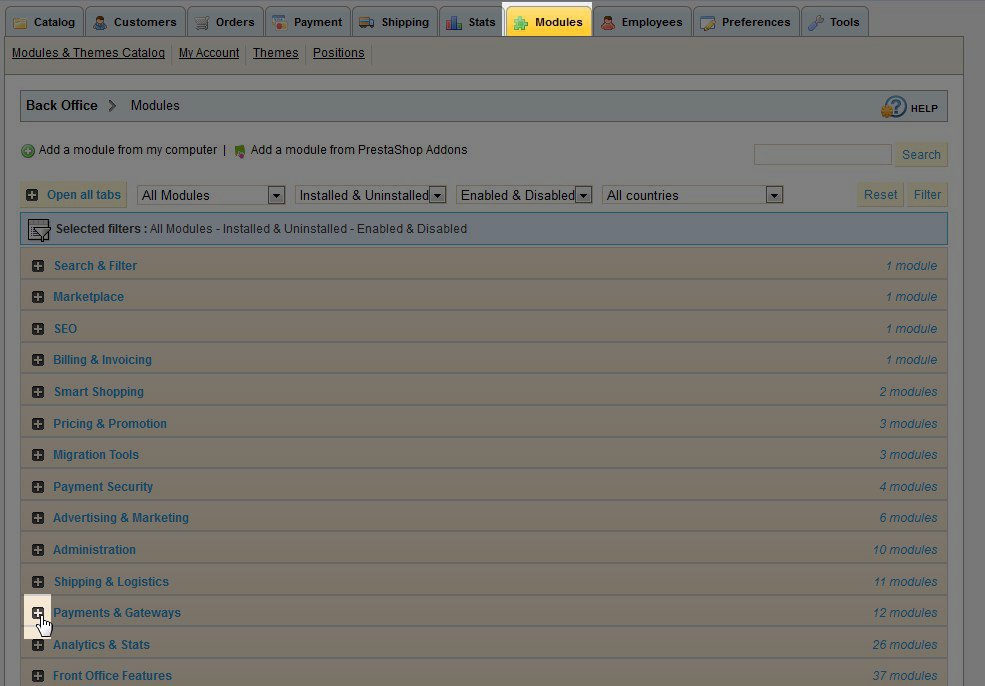985x686 pixels.
Task: Open the Analytics & Stats category link
Action: [101, 645]
